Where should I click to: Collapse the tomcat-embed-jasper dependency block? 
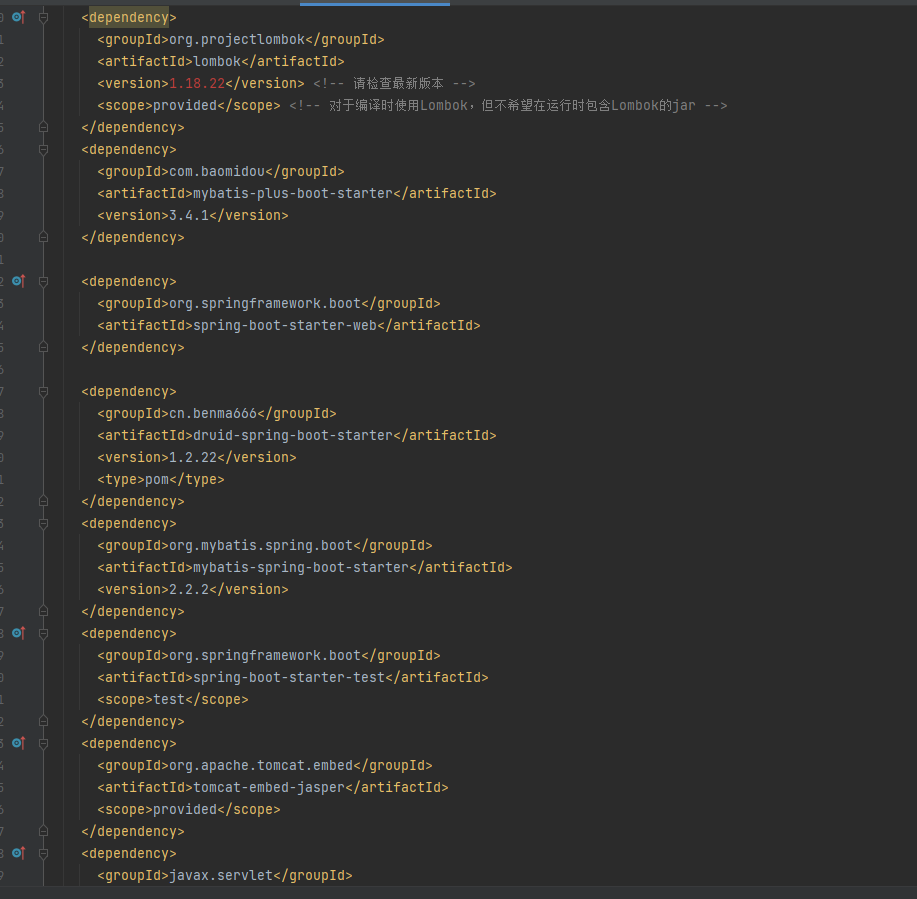[43, 743]
